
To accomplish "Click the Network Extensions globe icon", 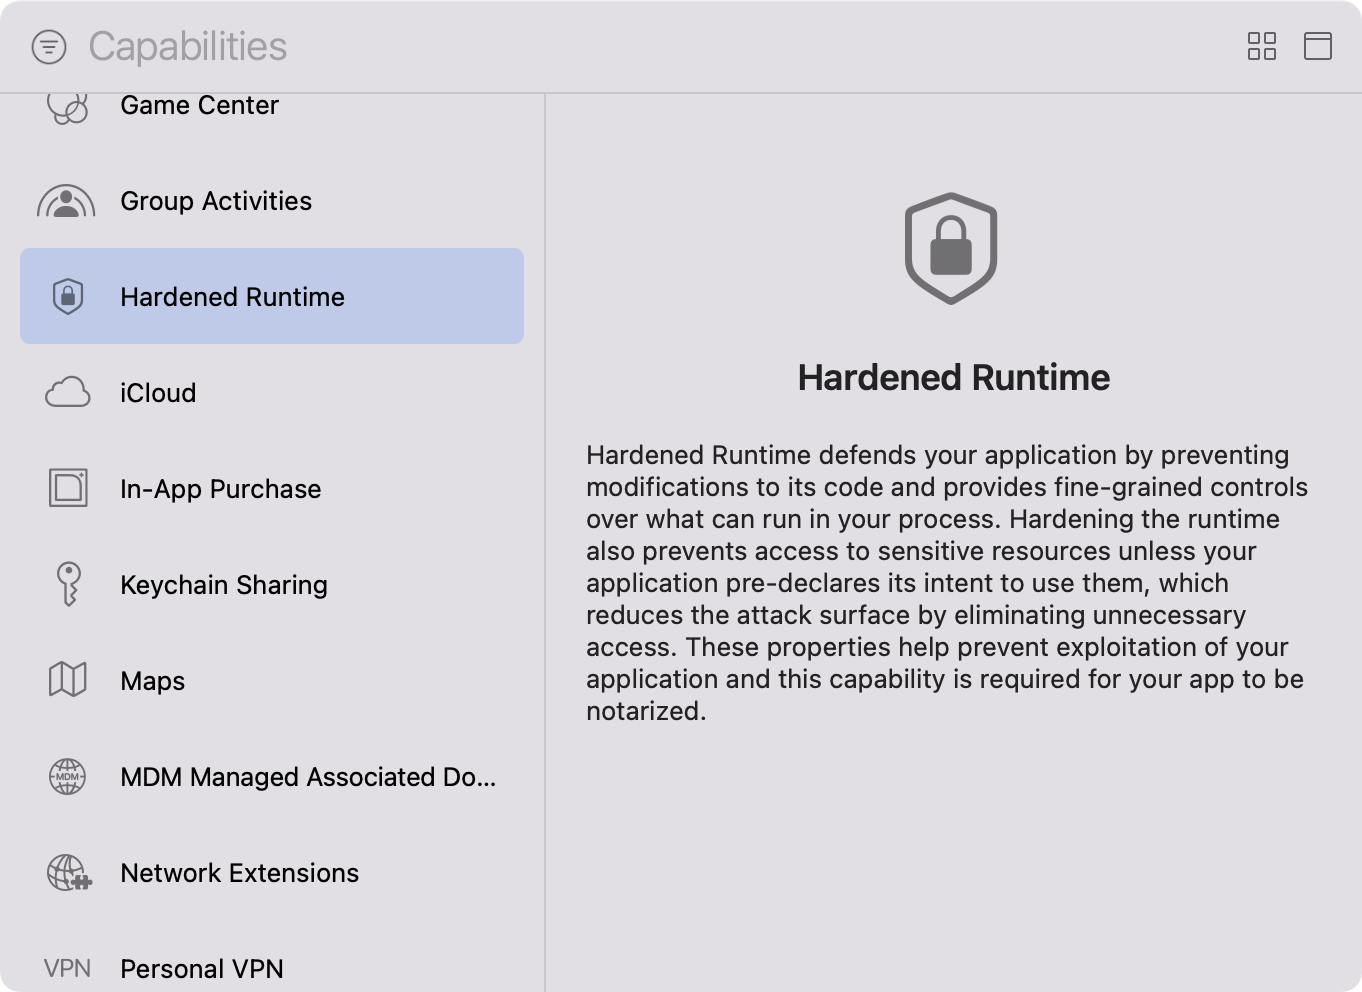I will 69,873.
